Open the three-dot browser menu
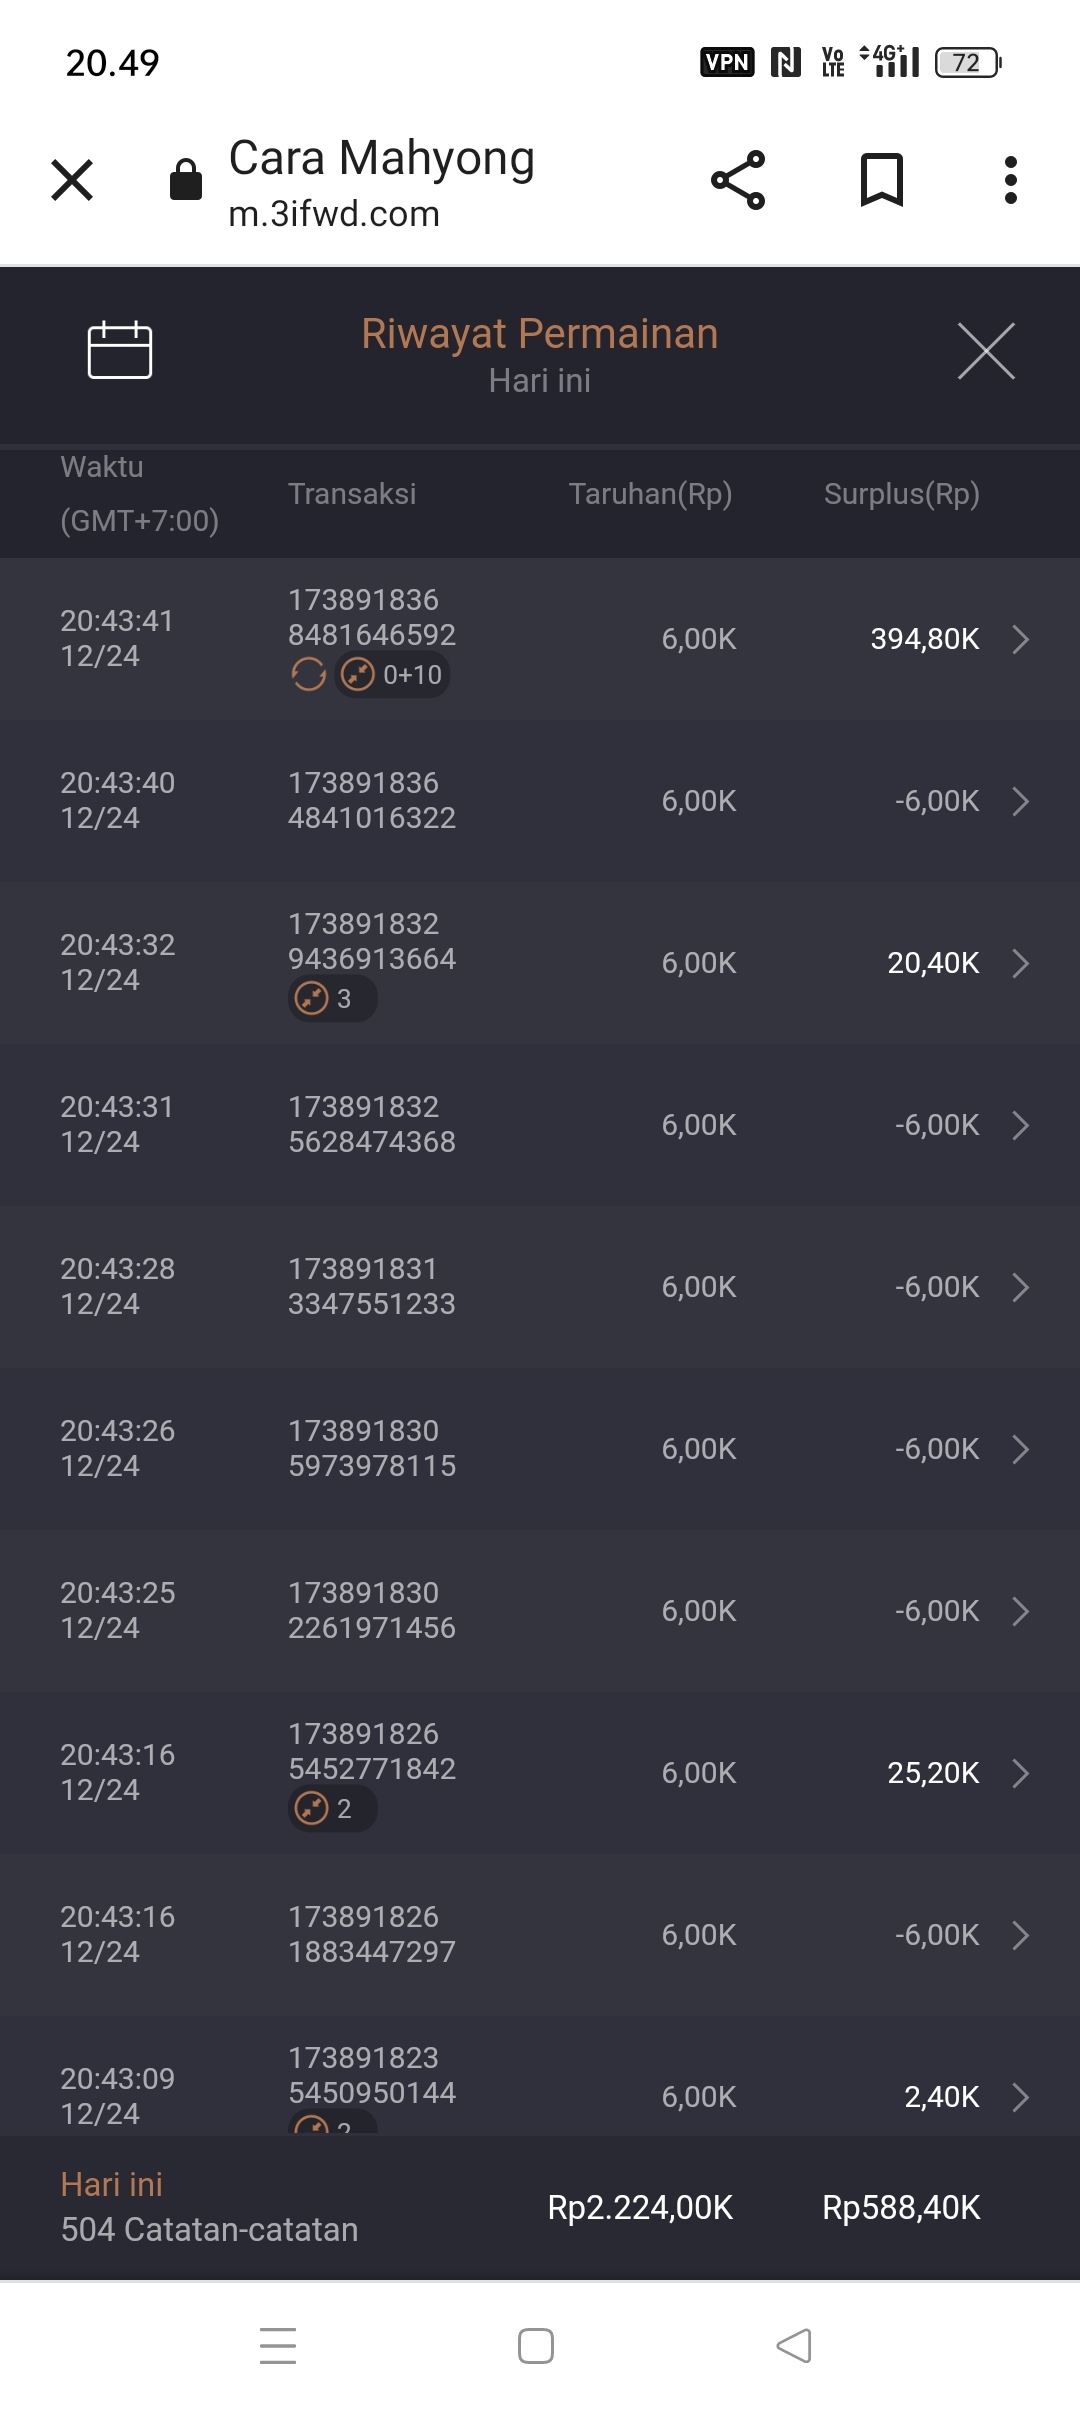This screenshot has height=2412, width=1080. 1011,180
